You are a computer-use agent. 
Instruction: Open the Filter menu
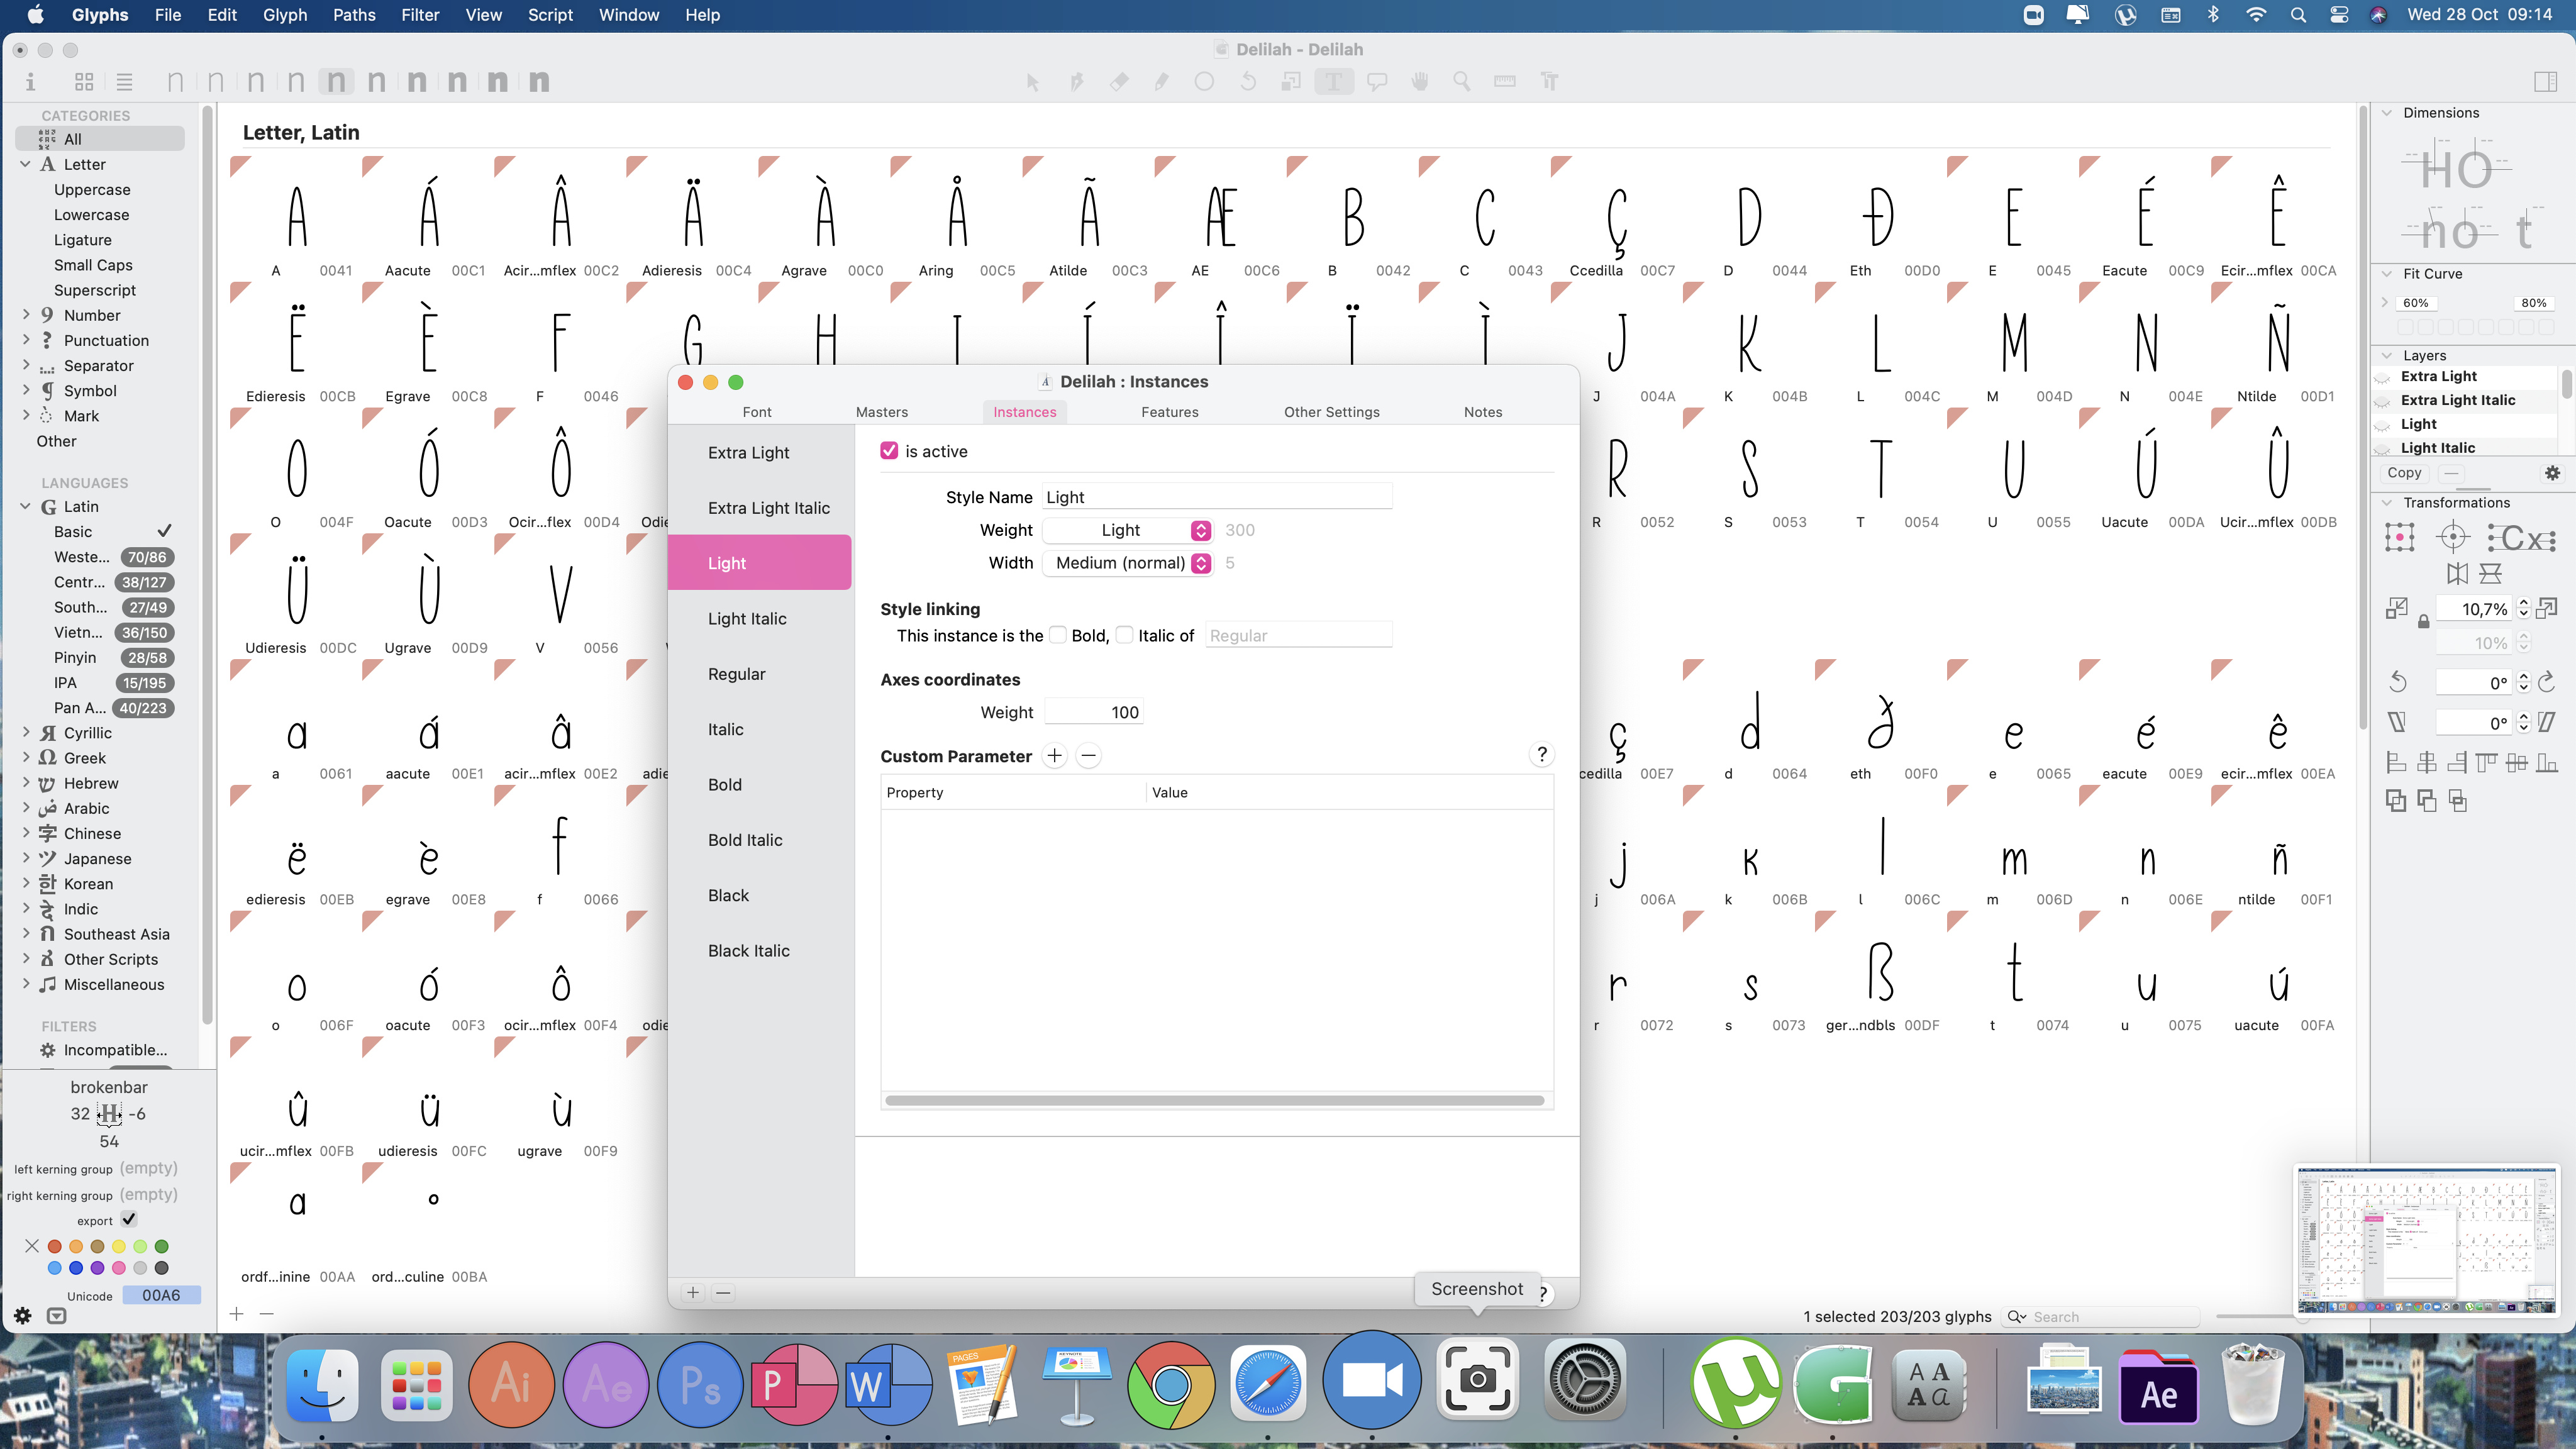point(419,15)
